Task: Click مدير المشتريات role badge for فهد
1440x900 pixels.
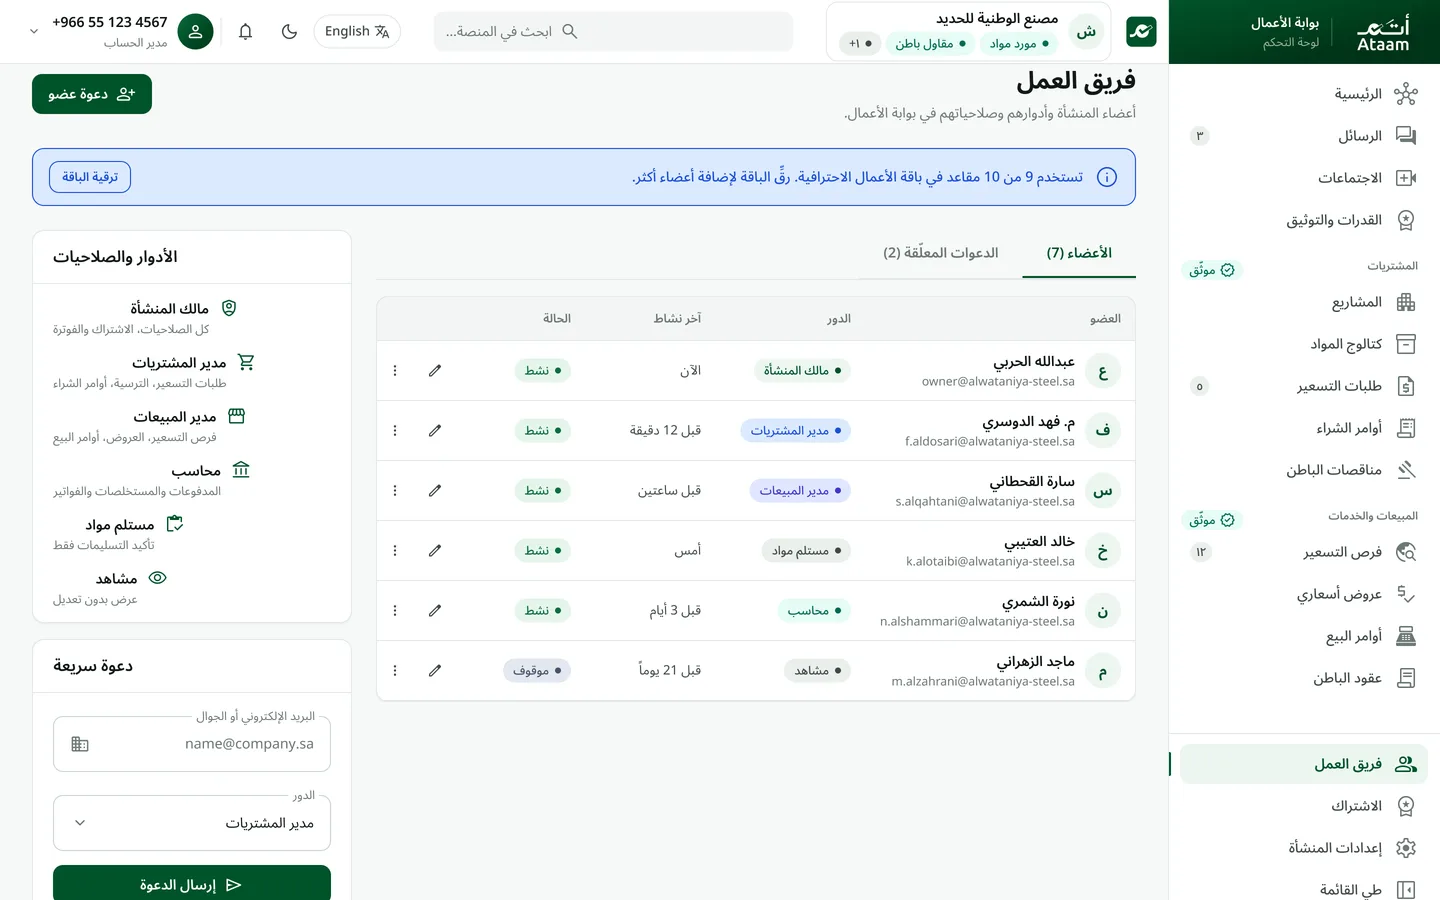Action: coord(796,430)
